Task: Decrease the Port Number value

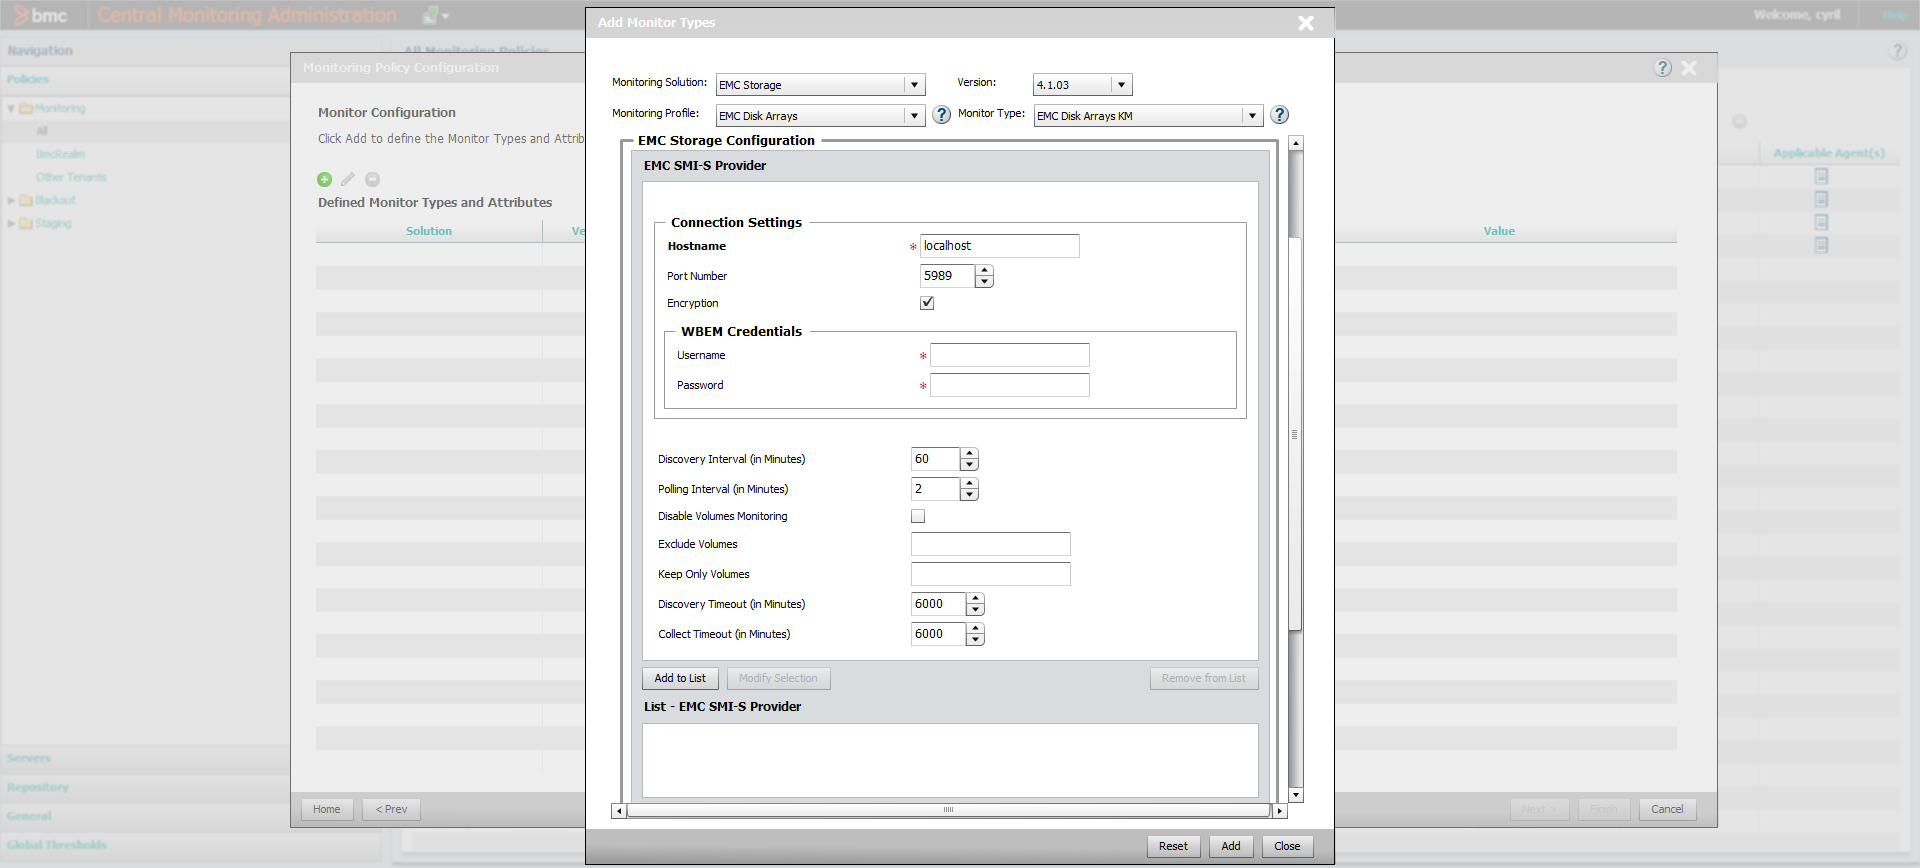Action: pos(984,282)
